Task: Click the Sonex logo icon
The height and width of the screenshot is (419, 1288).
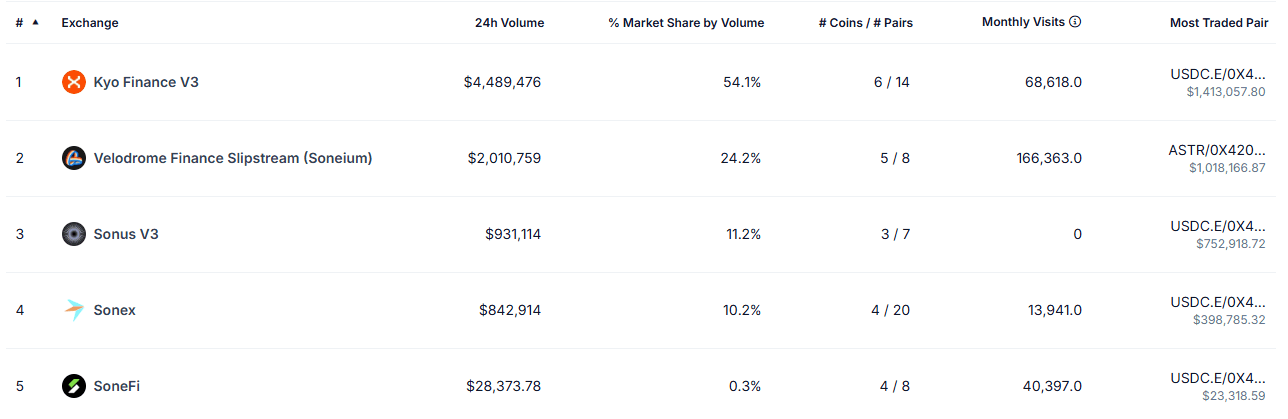Action: 73,310
